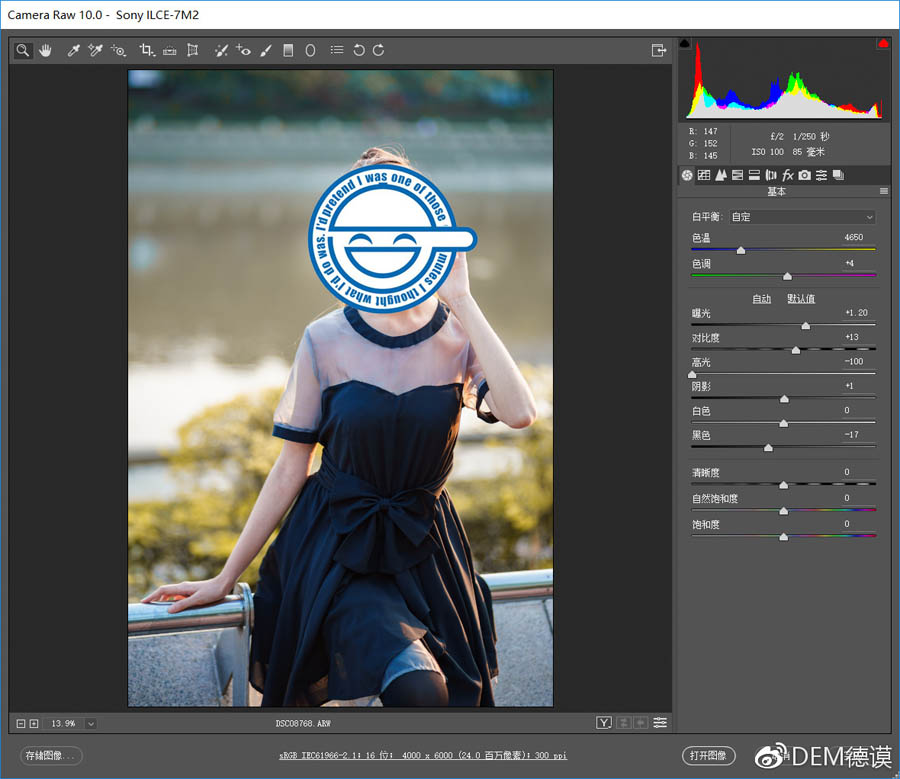This screenshot has height=779, width=900.
Task: Open the zoom level dropdown
Action: pos(90,723)
